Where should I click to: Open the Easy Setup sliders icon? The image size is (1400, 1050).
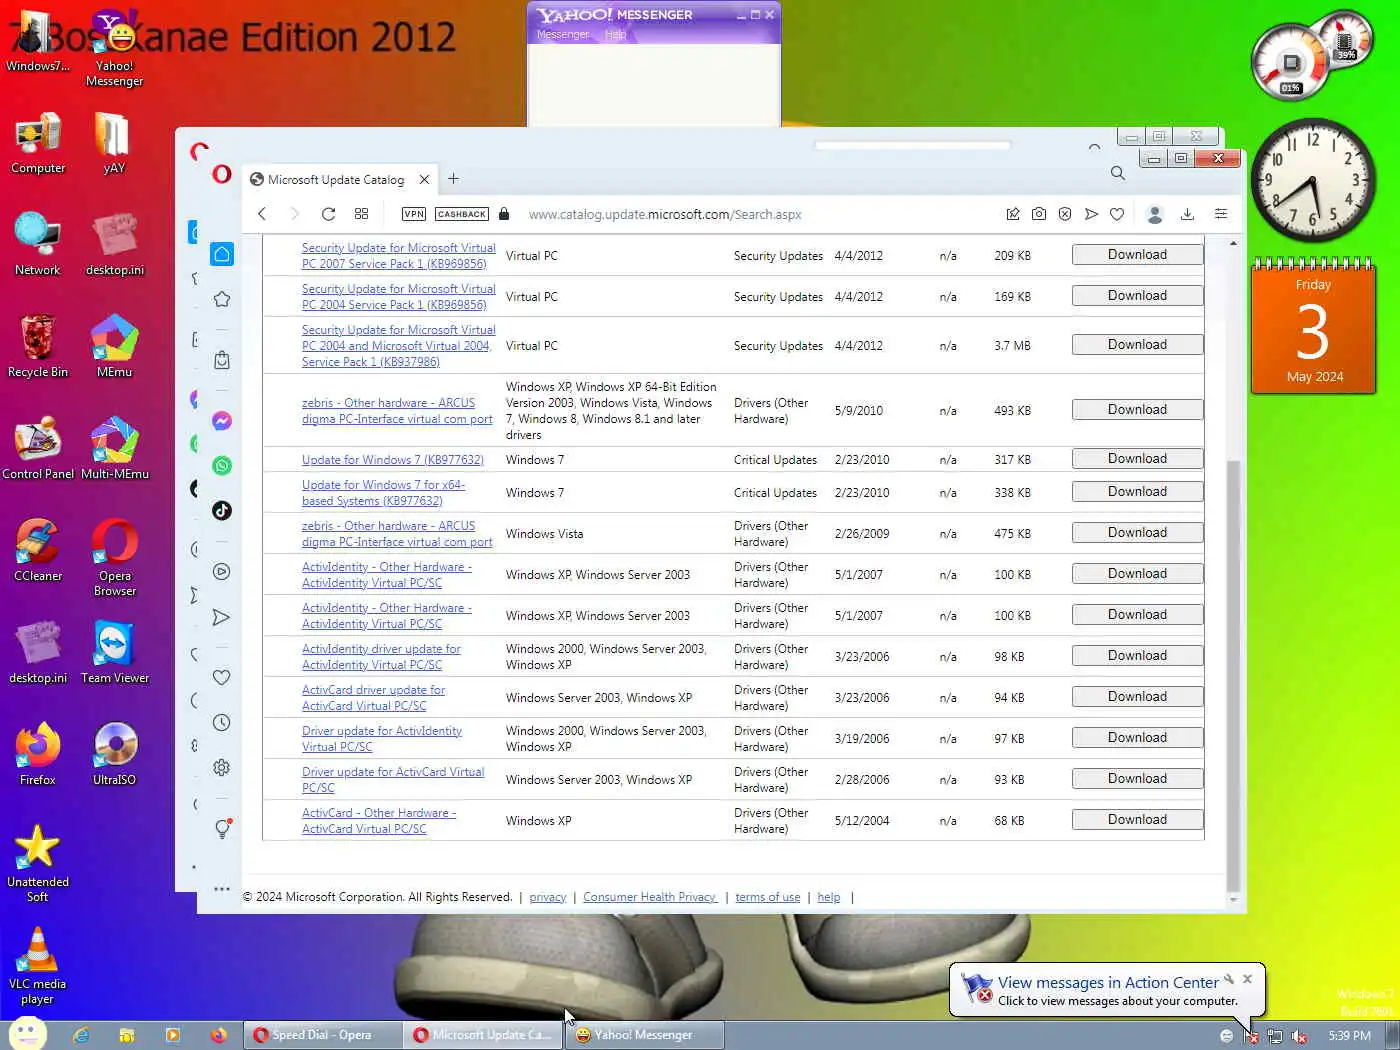pyautogui.click(x=1221, y=214)
